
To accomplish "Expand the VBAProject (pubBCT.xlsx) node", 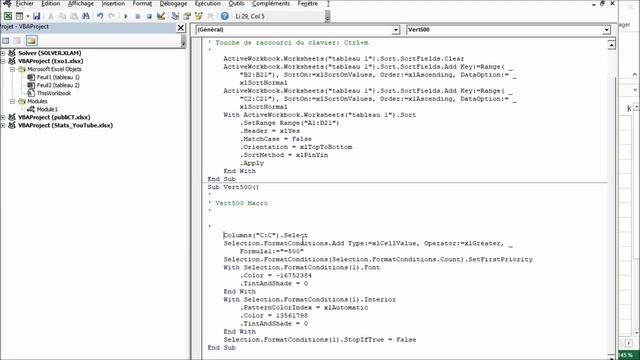I will 3,117.
